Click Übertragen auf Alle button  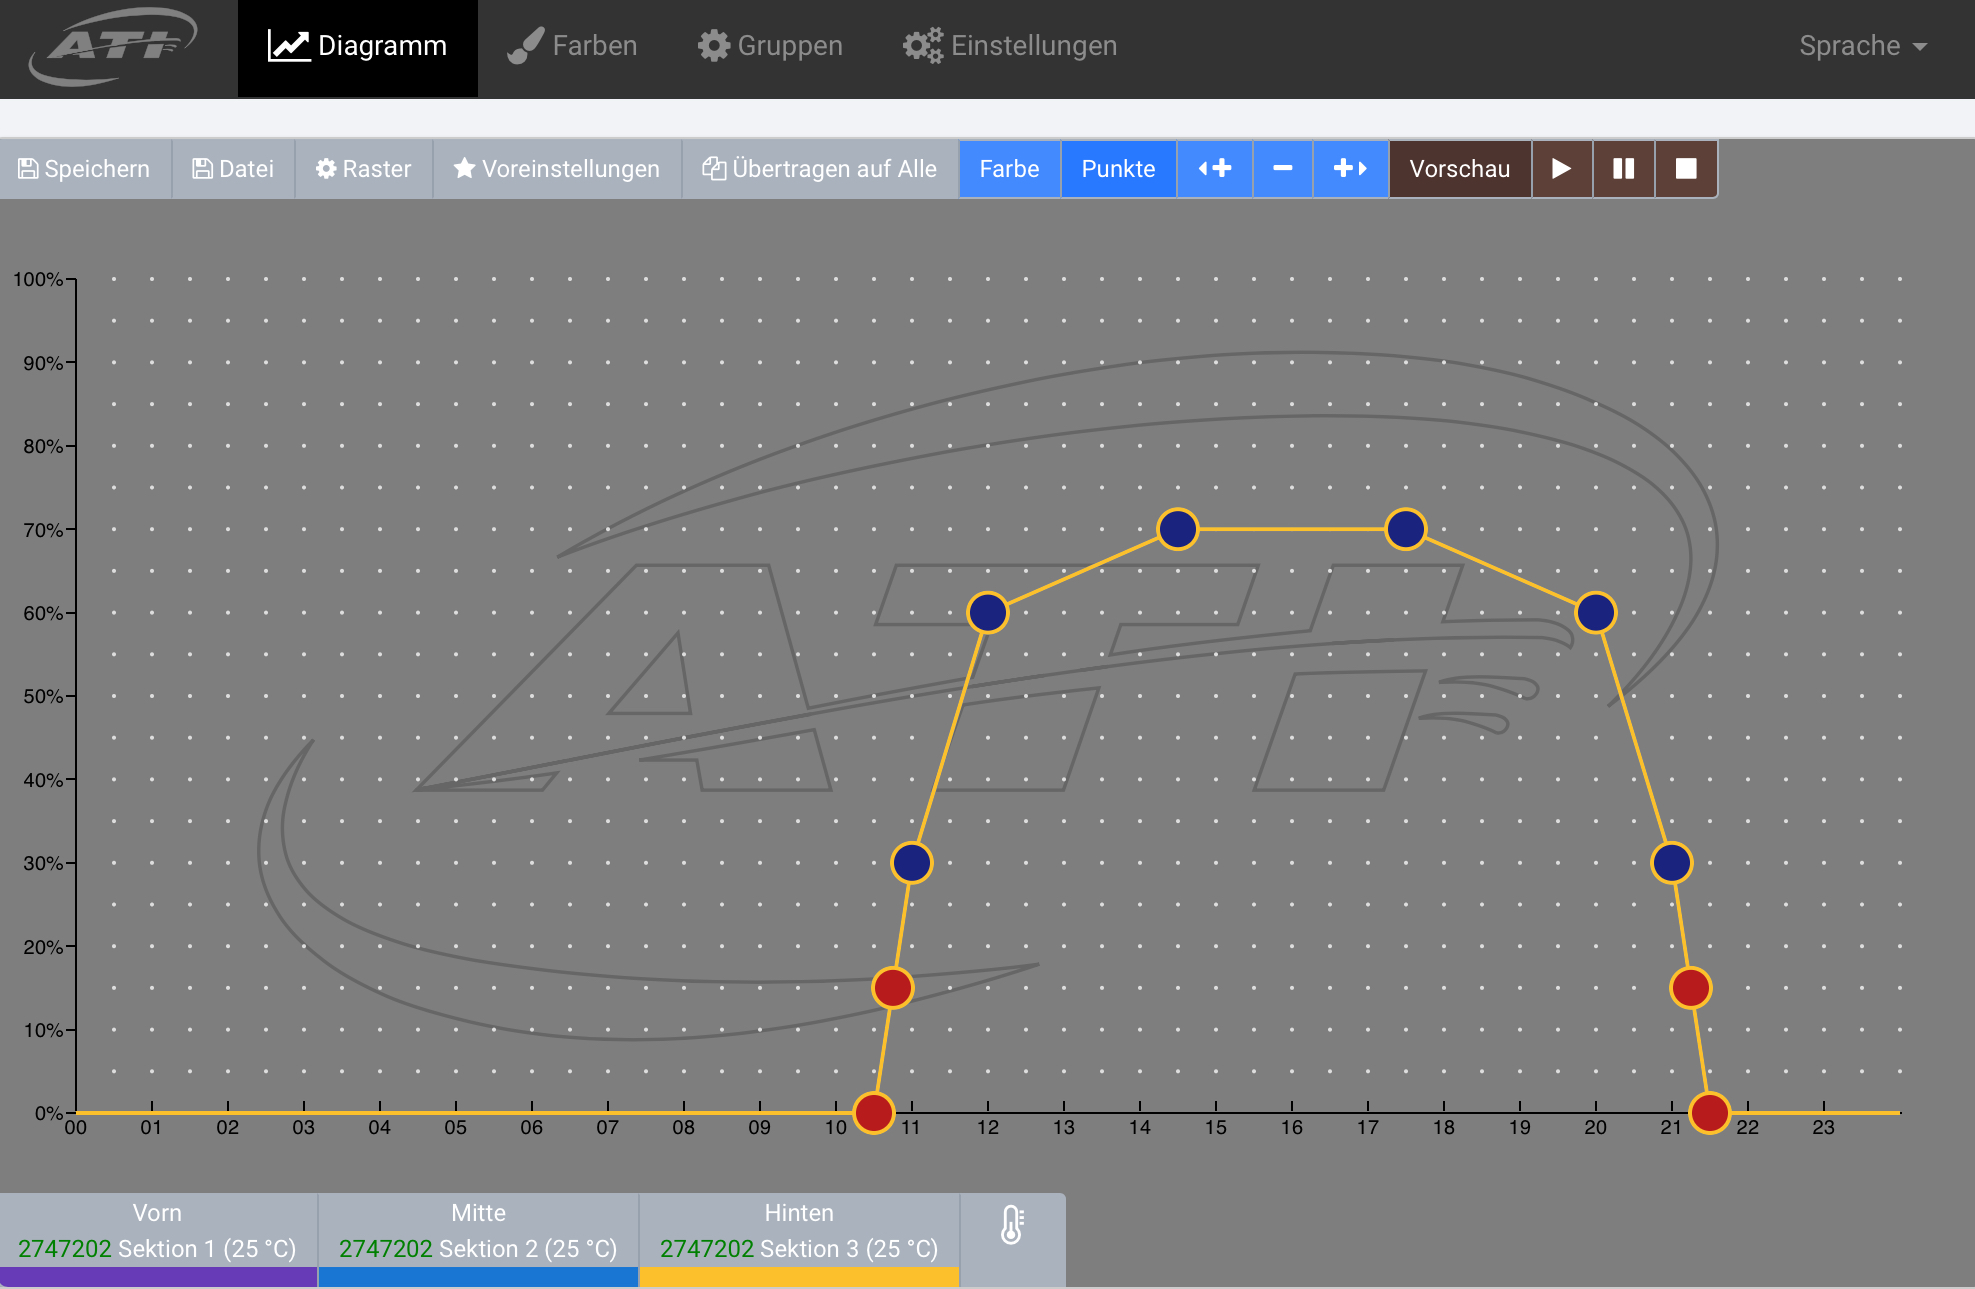click(x=820, y=169)
